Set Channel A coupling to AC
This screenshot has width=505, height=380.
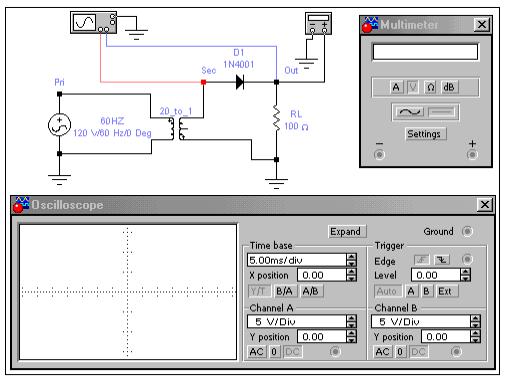pyautogui.click(x=257, y=352)
